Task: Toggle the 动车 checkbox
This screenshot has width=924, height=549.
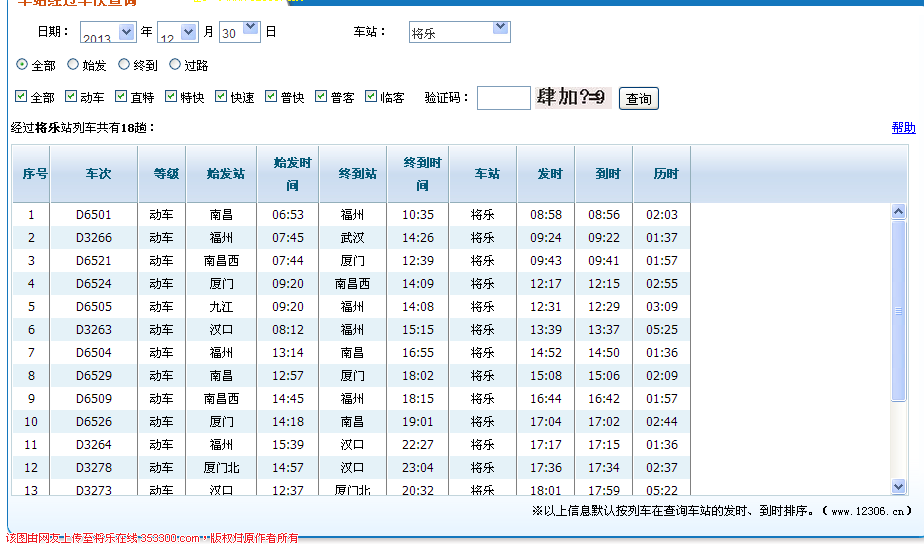Action: pos(71,96)
